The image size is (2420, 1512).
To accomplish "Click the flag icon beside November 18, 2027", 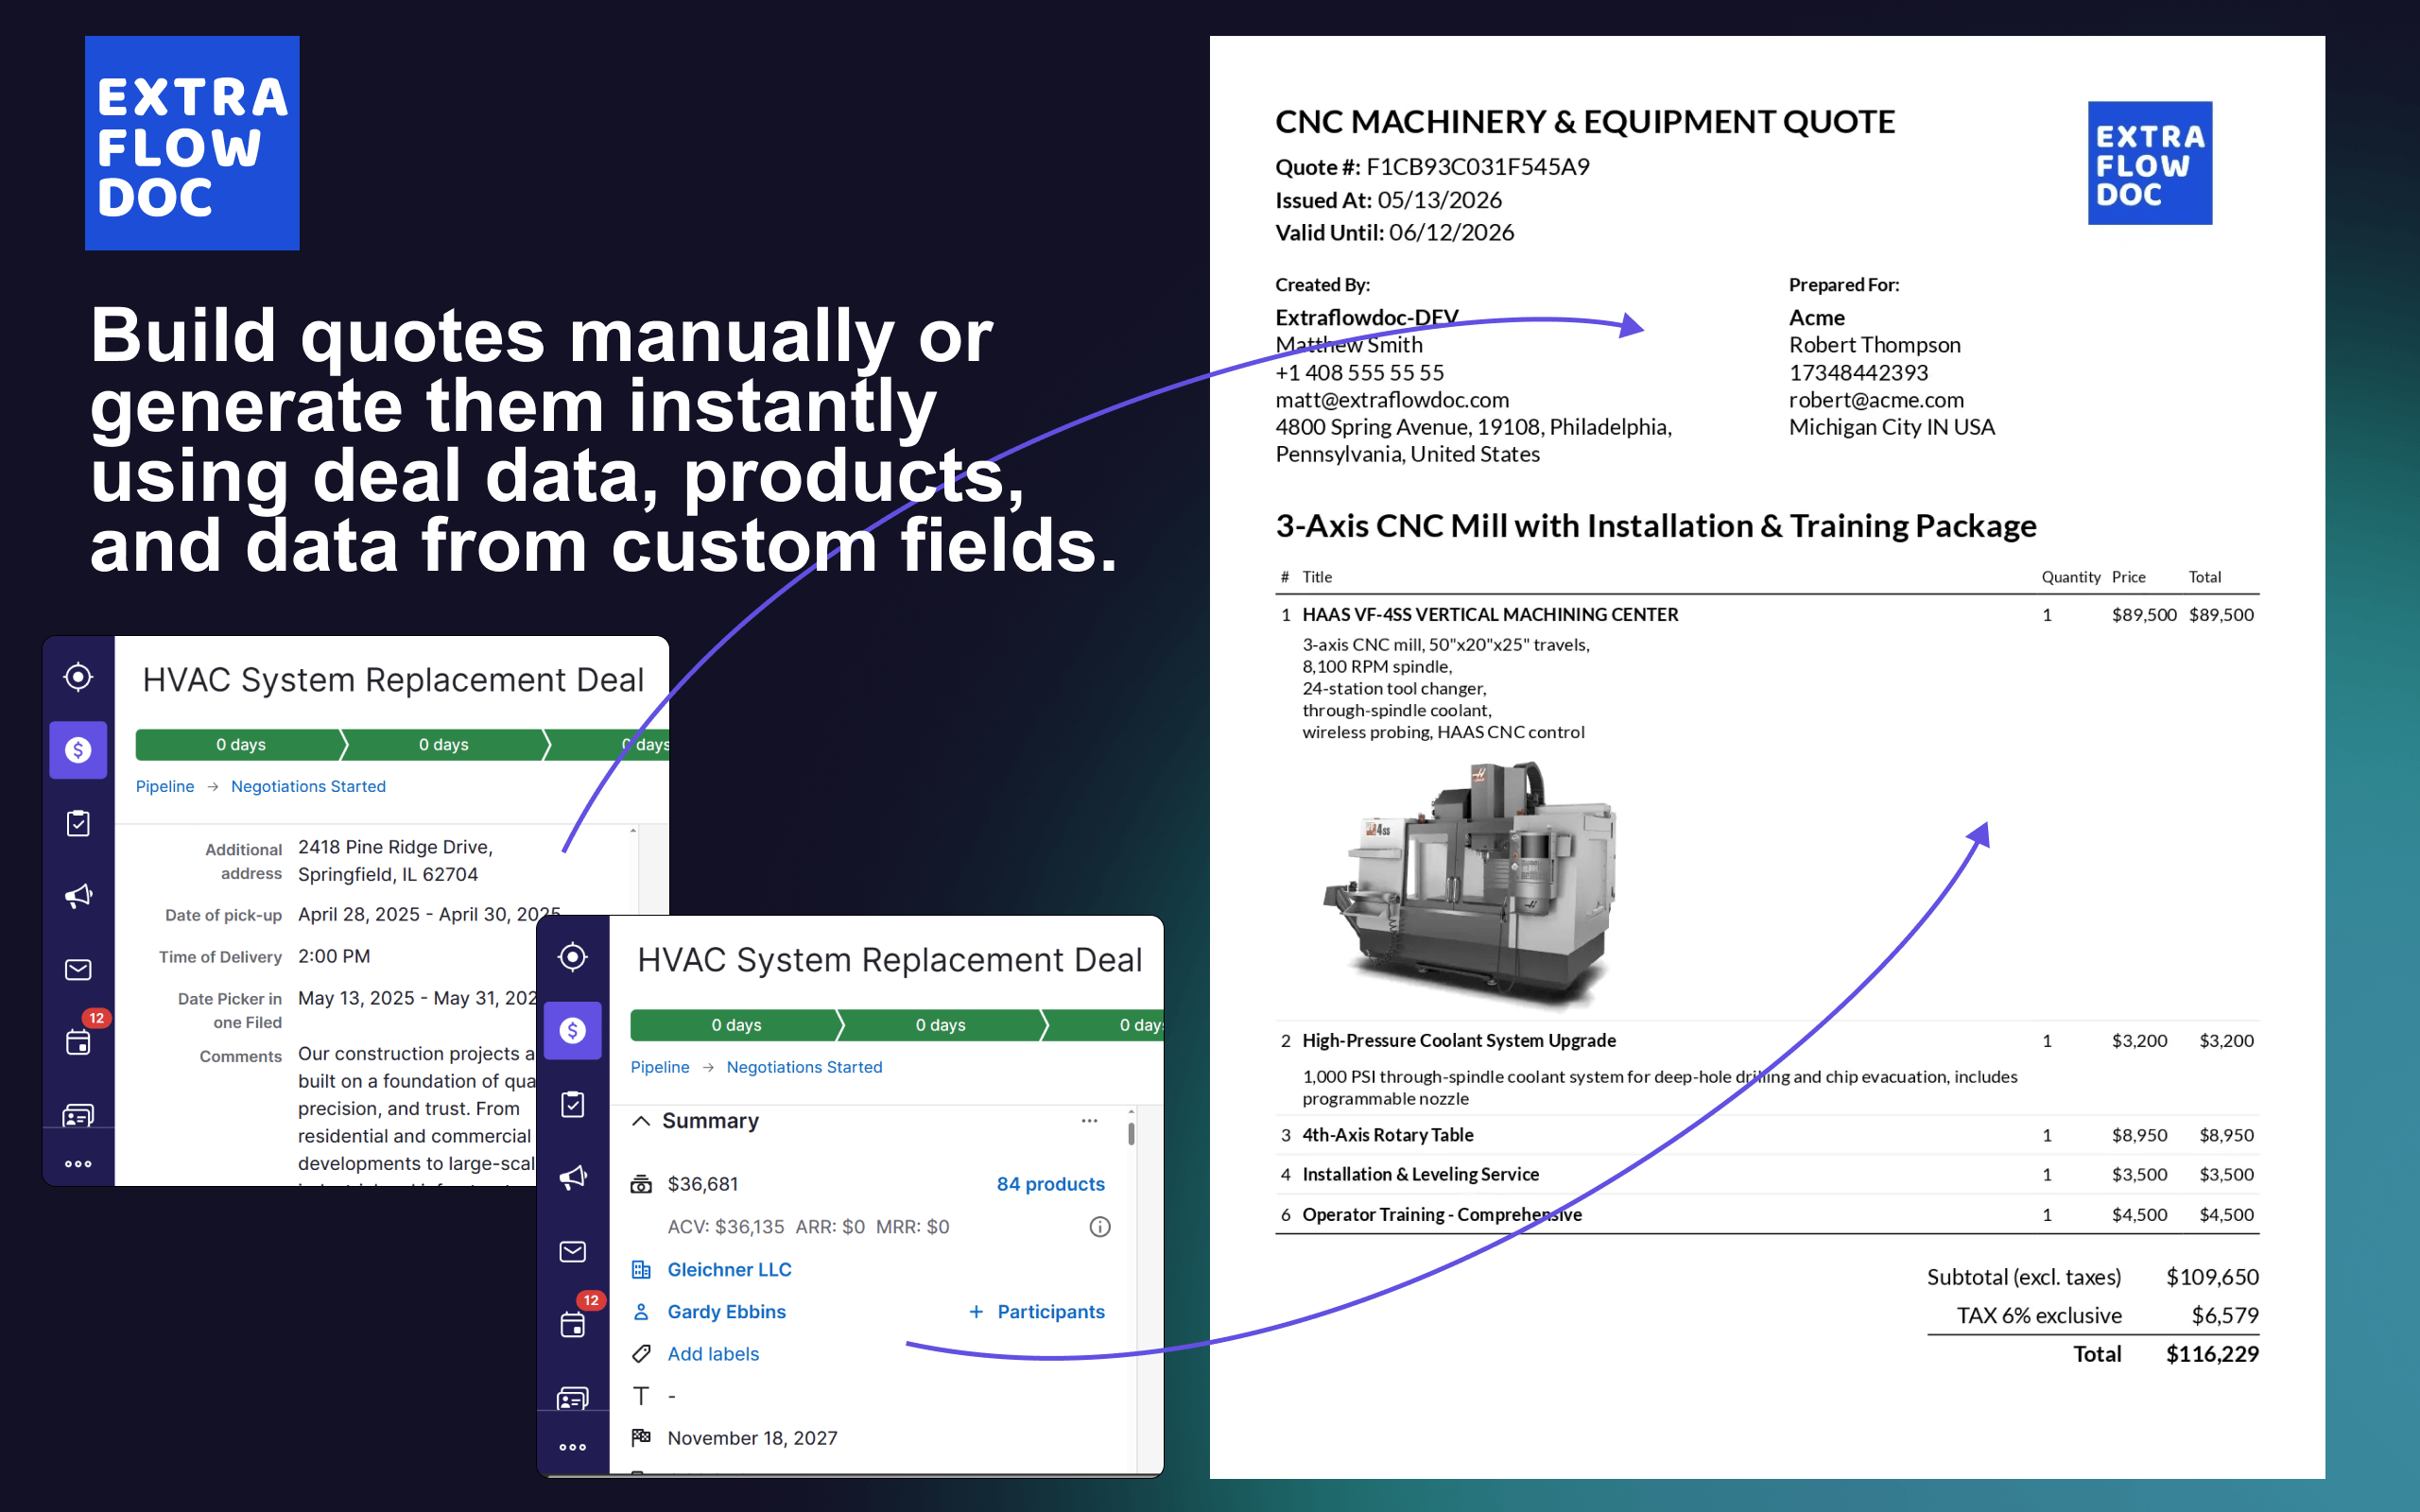I will [641, 1438].
